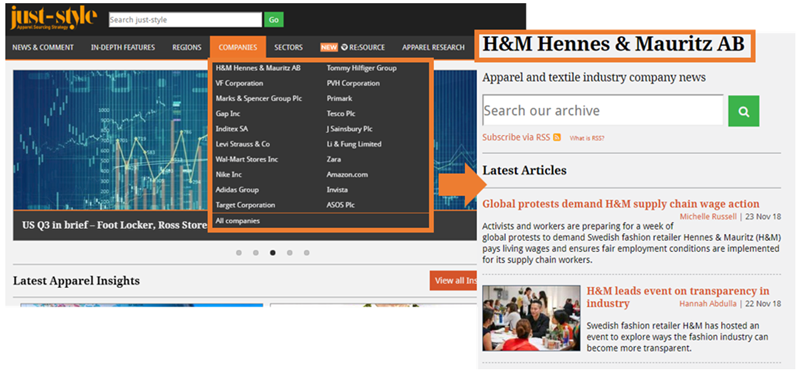800x371 pixels.
Task: Open the All companies link
Action: (237, 221)
